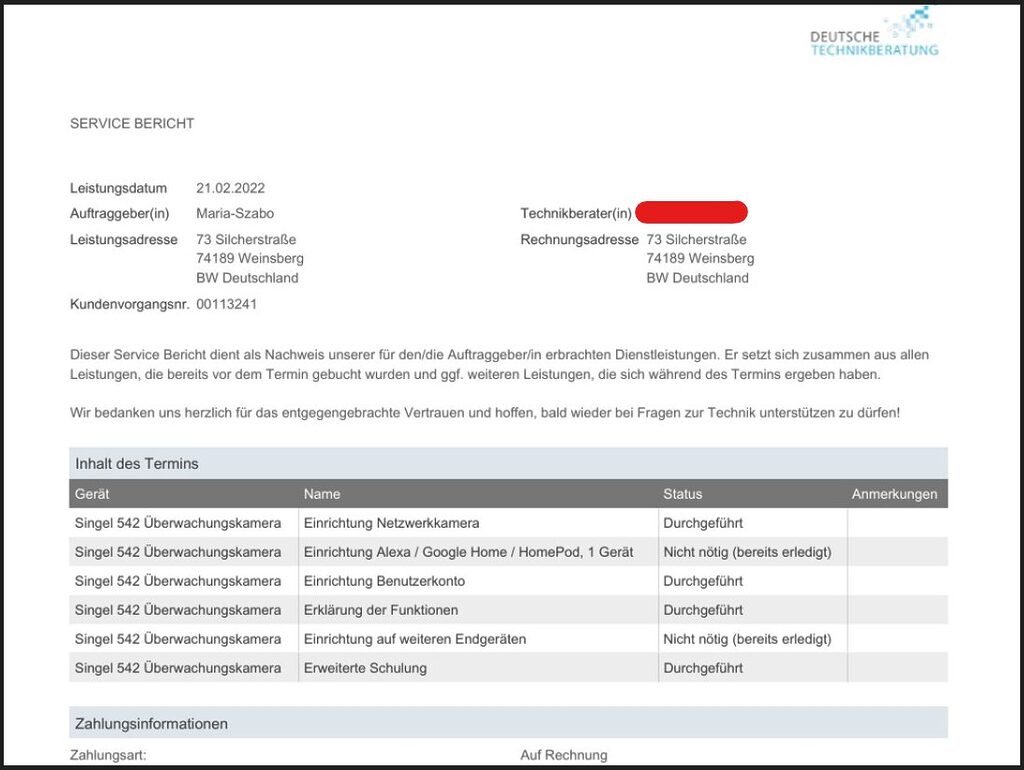Click the Zahlungsinformationen section header
The width and height of the screenshot is (1024, 770).
point(508,723)
